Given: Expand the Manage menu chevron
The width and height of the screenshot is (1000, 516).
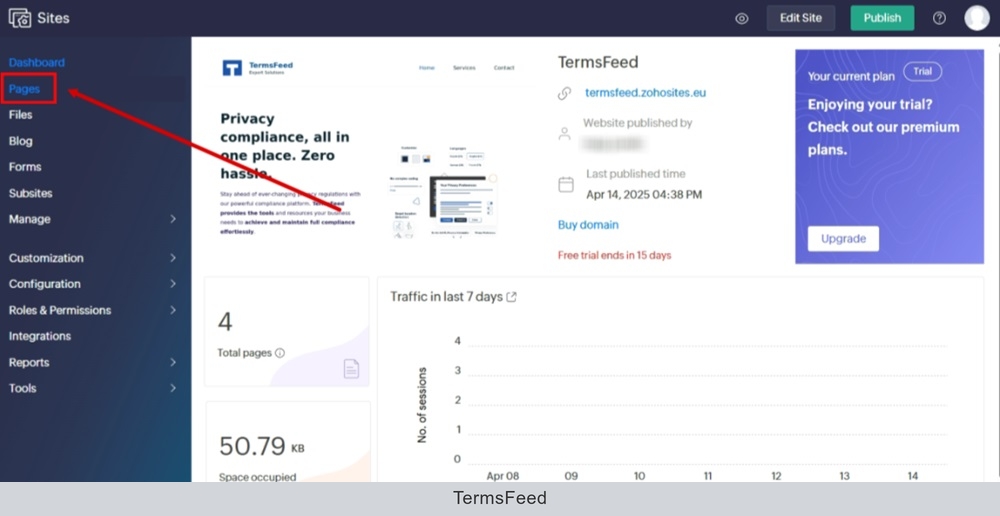Looking at the screenshot, I should click(x=173, y=219).
